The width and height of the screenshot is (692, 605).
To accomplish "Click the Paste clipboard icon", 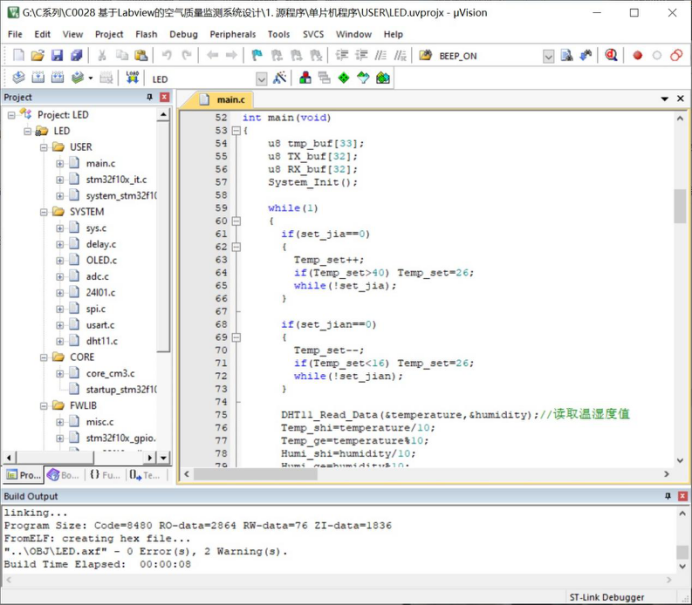I will (141, 55).
